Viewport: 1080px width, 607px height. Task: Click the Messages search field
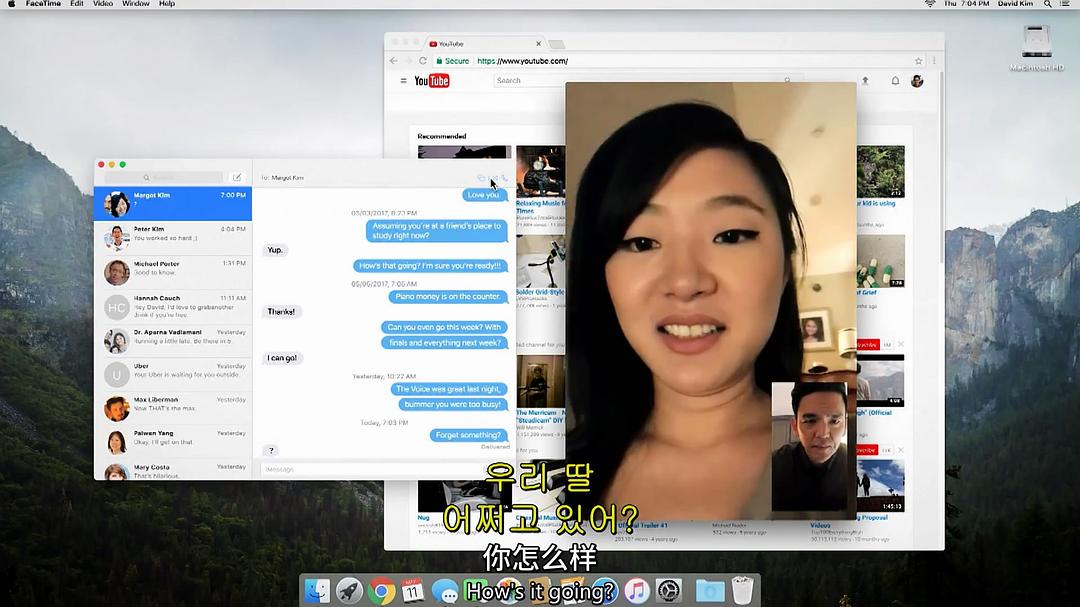[163, 178]
